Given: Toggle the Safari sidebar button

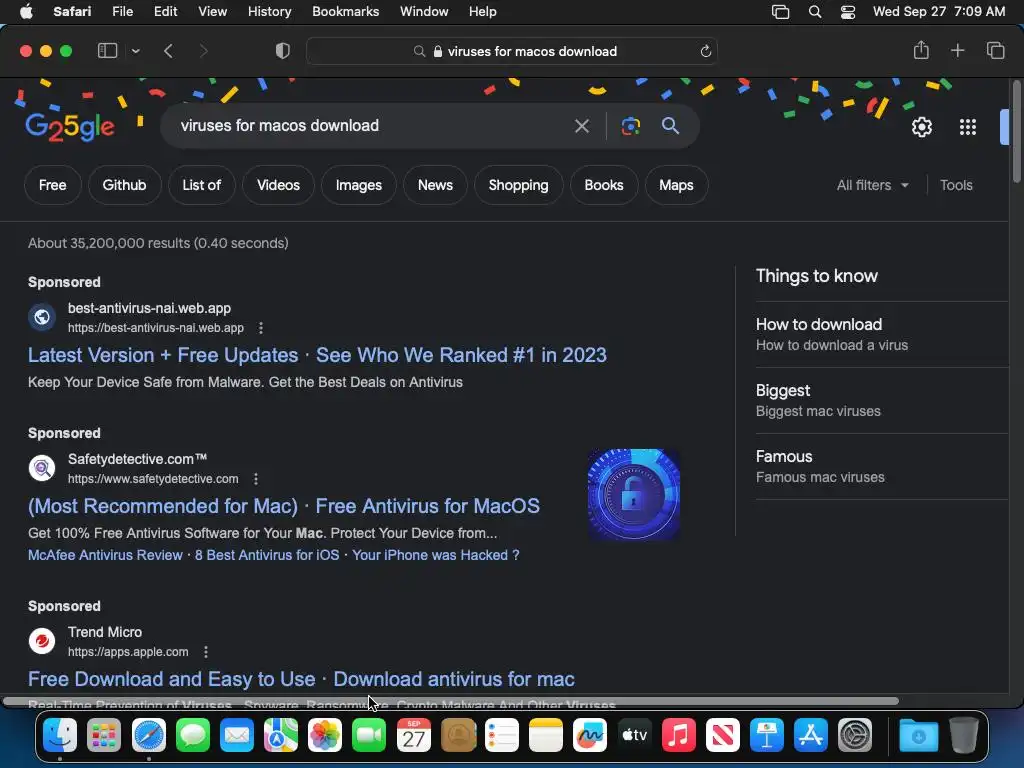Looking at the screenshot, I should 107,51.
